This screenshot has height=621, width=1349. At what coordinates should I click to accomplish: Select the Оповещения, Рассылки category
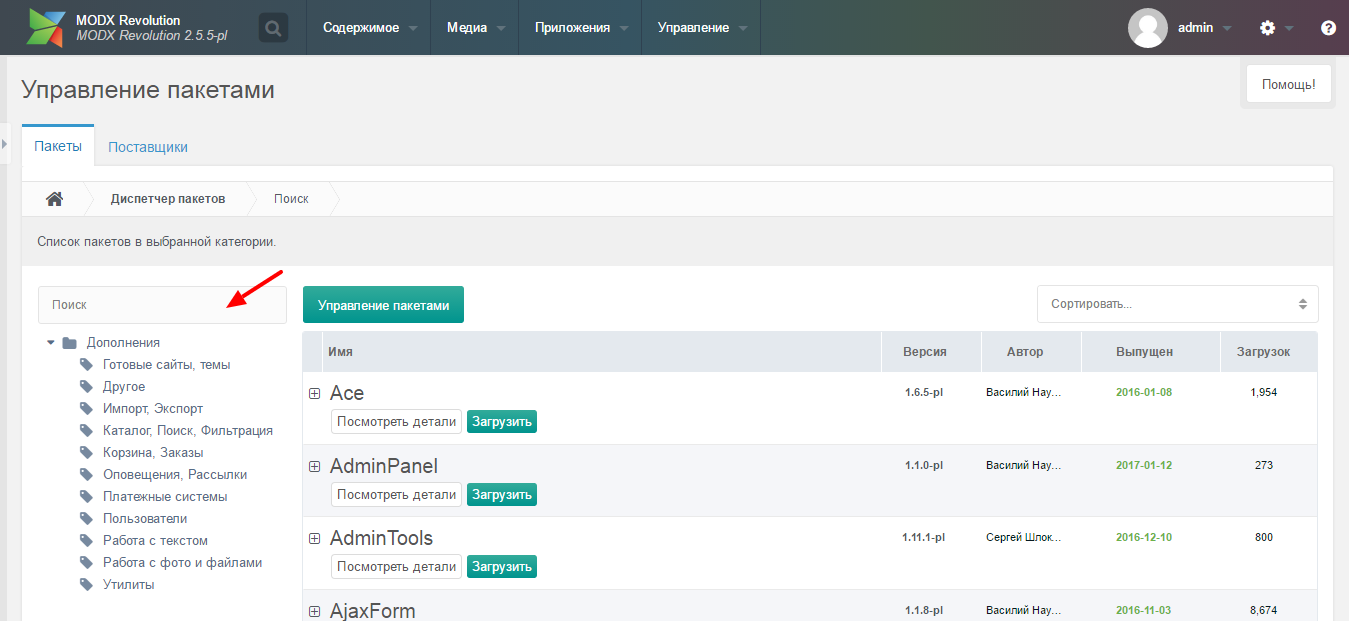click(175, 475)
